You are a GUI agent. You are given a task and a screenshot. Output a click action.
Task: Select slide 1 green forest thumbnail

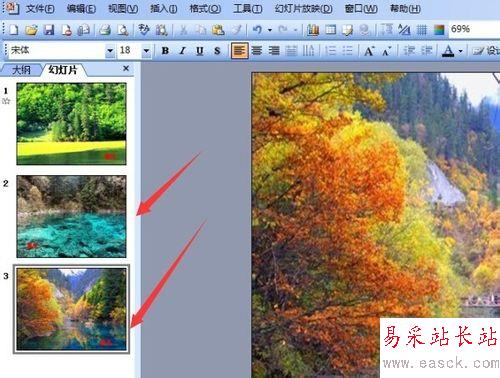71,124
